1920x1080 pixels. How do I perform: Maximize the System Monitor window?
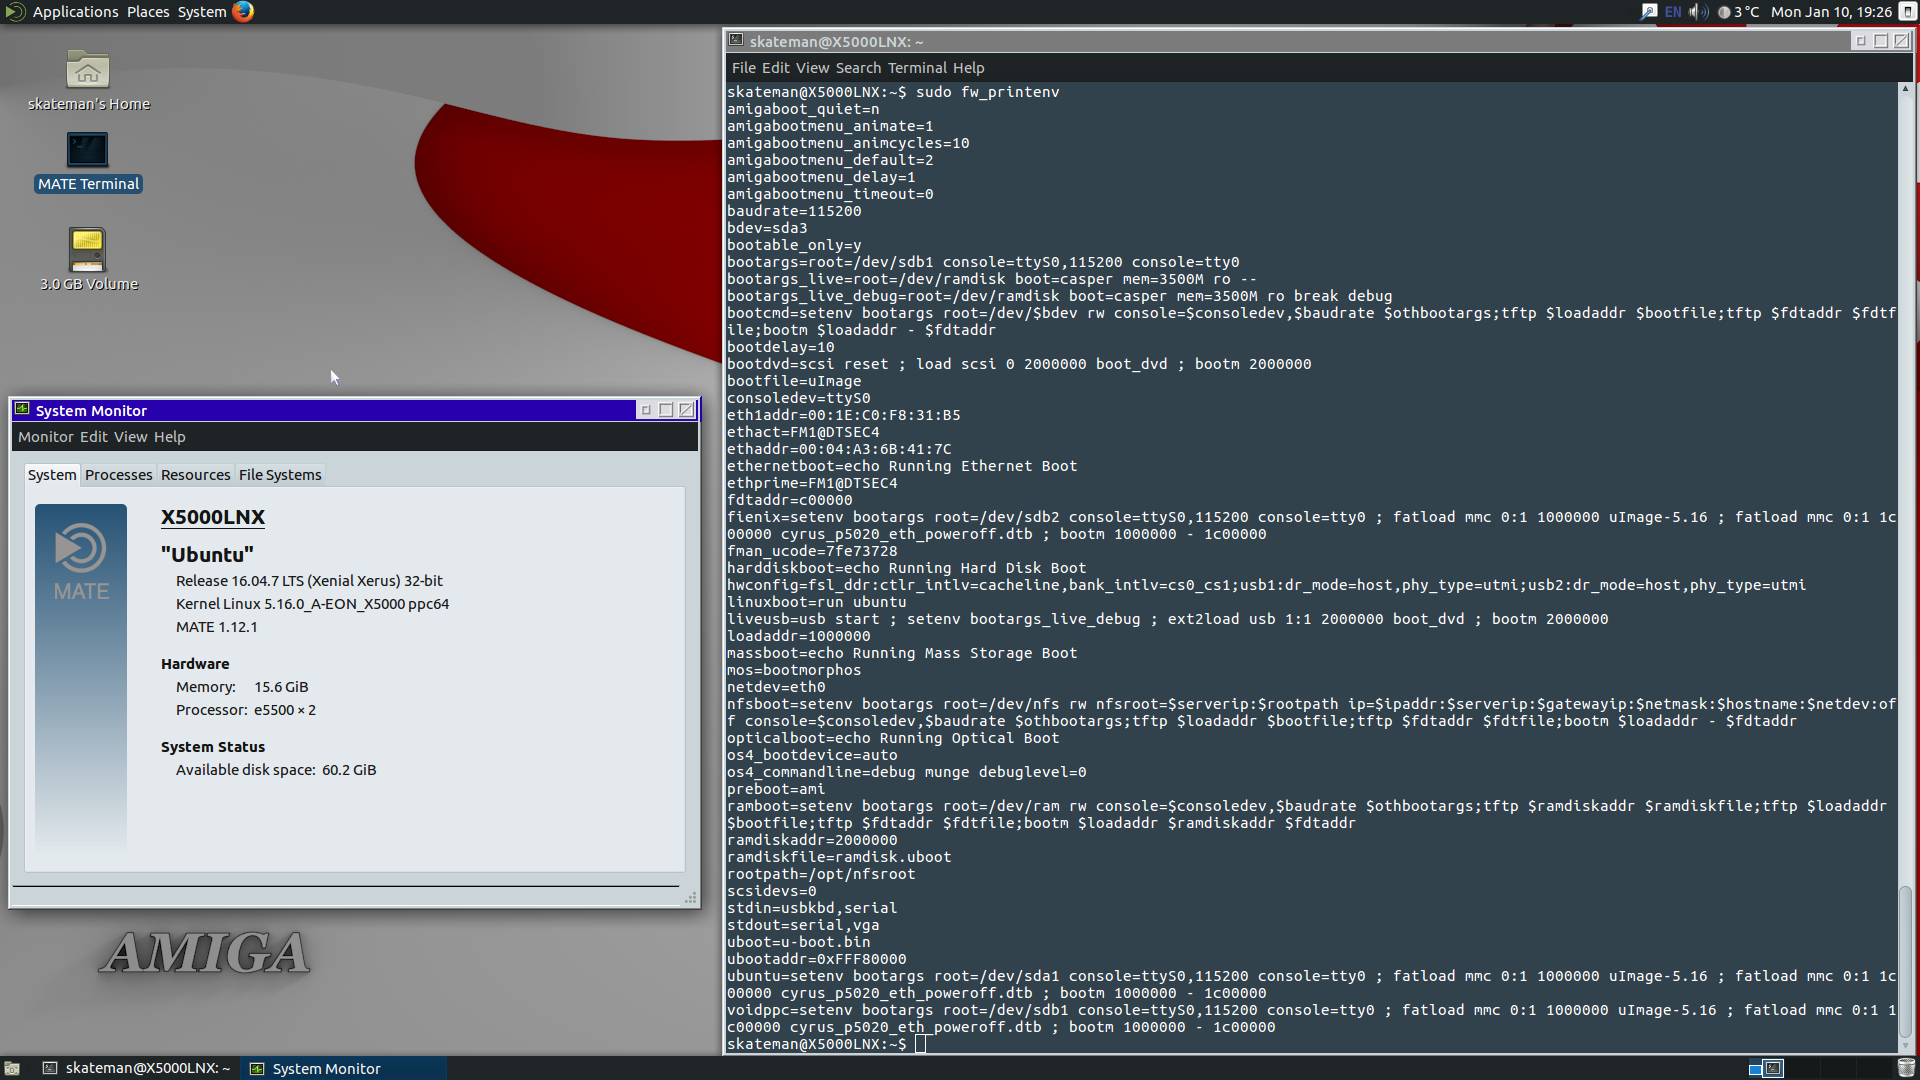point(666,410)
